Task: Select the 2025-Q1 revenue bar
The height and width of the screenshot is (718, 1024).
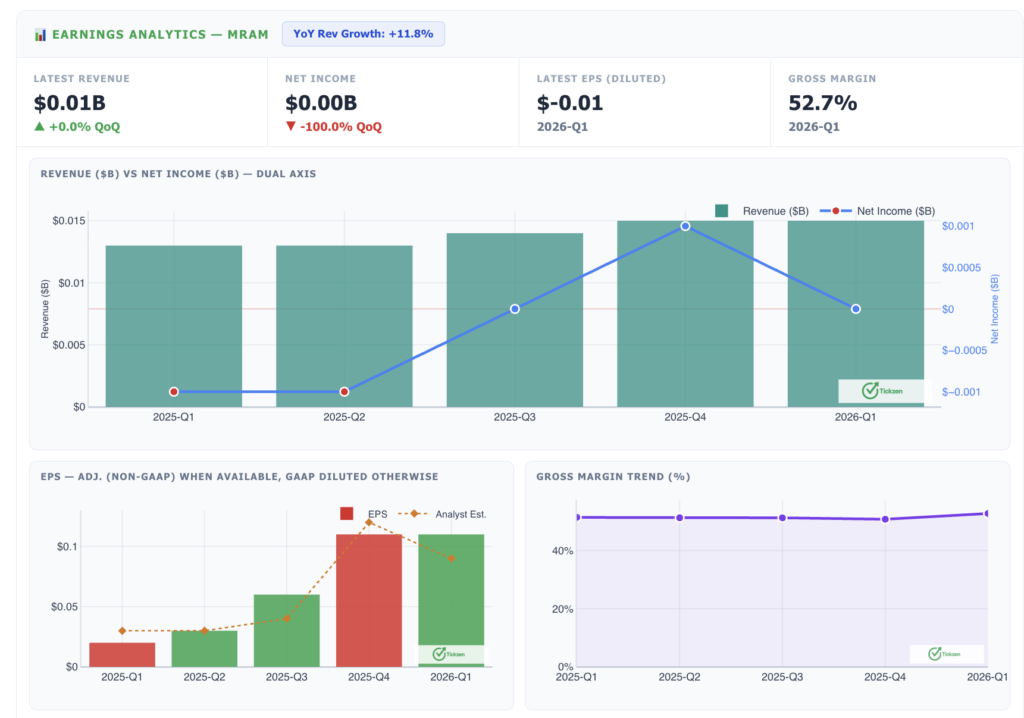Action: click(174, 326)
